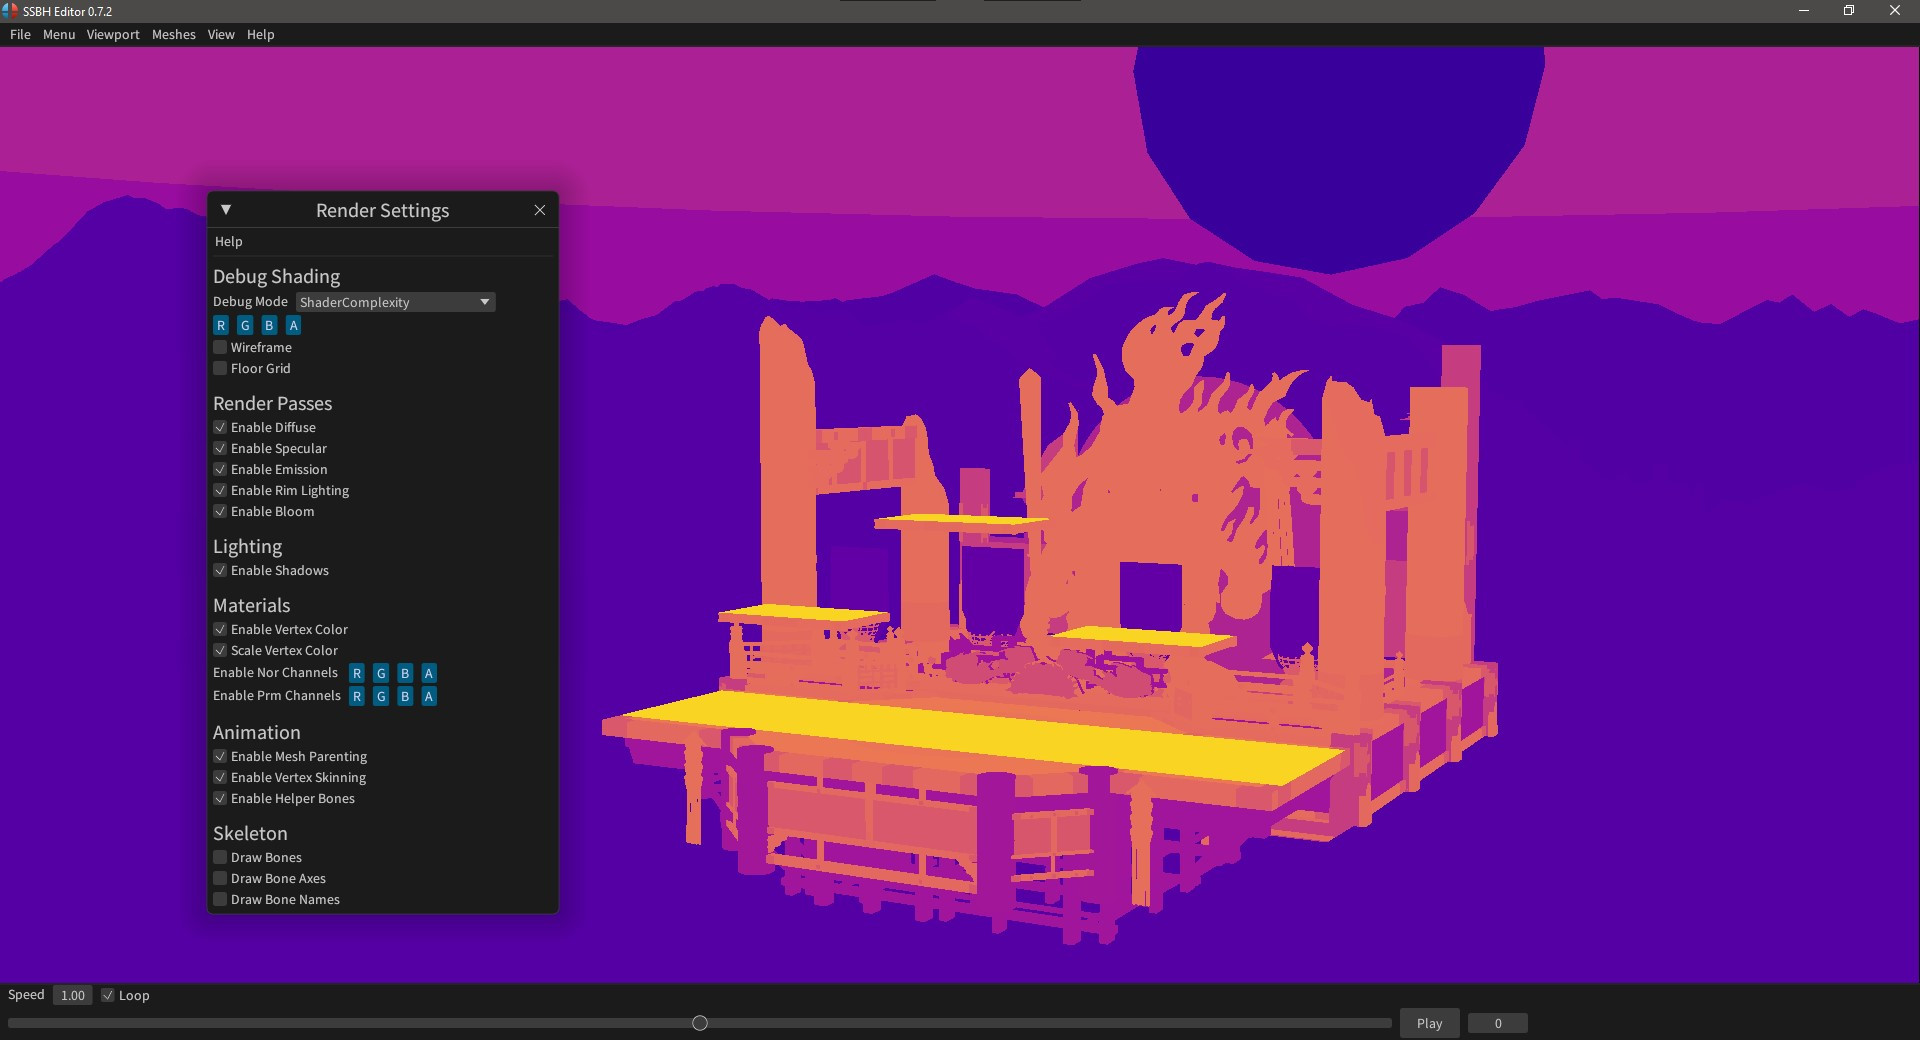The width and height of the screenshot is (1920, 1040).
Task: Enable the Wireframe checkbox
Action: tap(220, 347)
